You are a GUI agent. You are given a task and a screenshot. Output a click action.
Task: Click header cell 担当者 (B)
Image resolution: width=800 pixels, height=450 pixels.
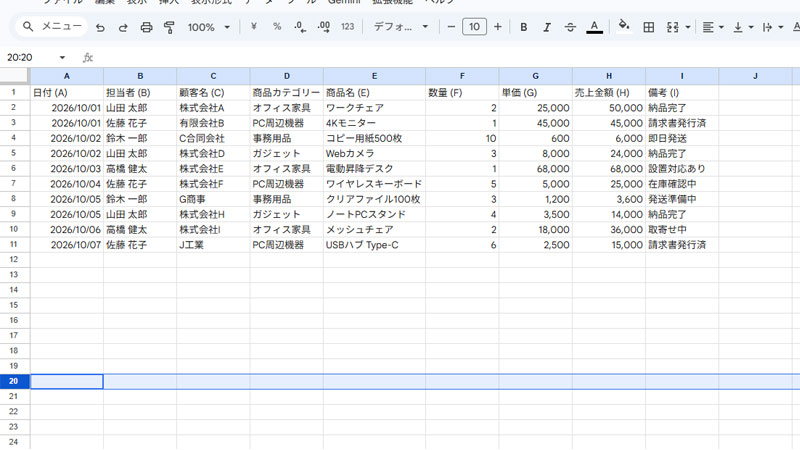140,92
